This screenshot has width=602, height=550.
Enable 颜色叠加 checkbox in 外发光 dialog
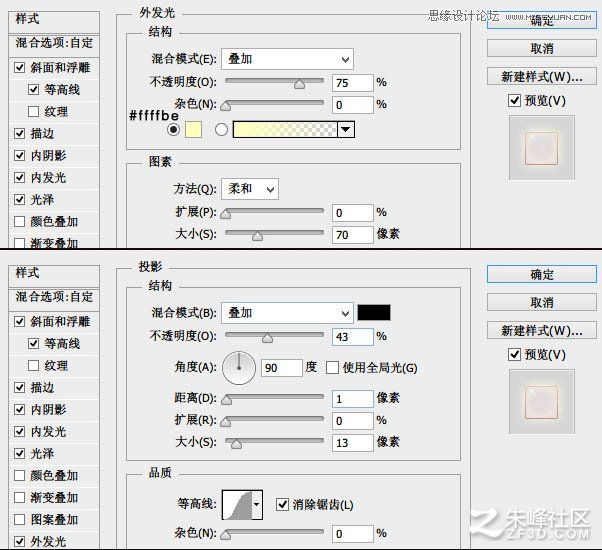tap(20, 221)
